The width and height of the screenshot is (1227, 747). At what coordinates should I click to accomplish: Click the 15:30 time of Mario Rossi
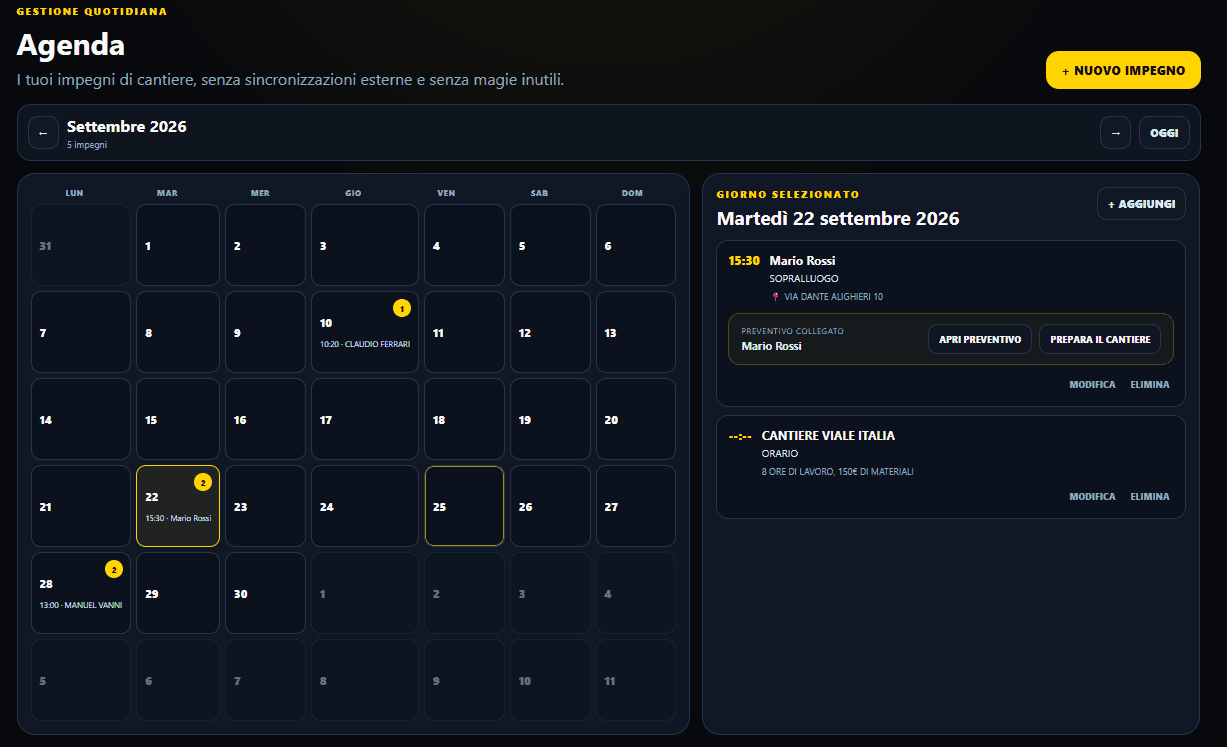(744, 261)
